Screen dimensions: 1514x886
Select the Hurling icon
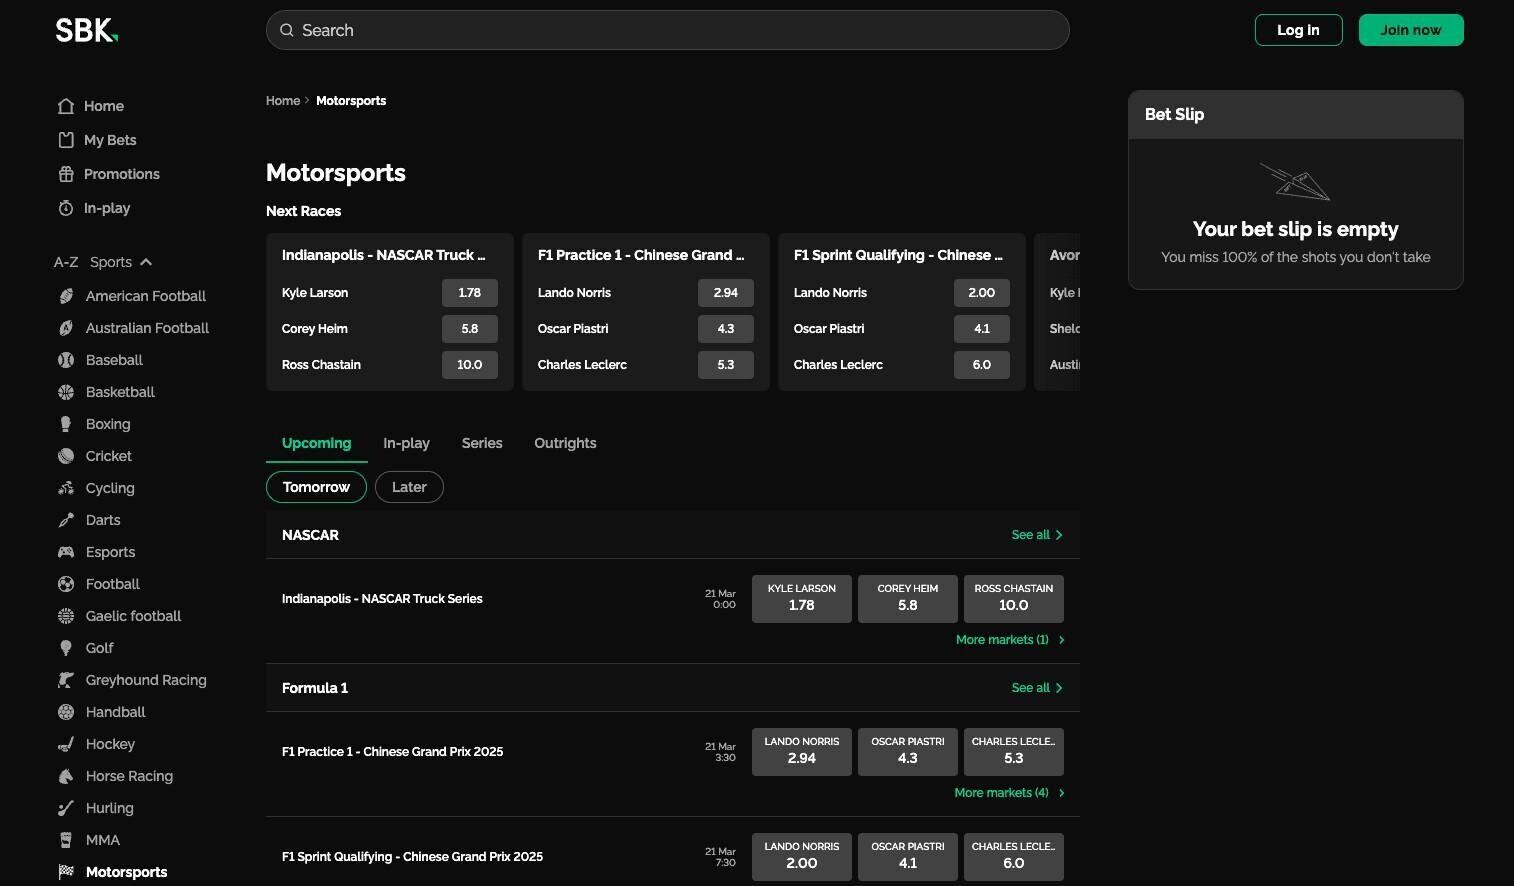click(66, 808)
